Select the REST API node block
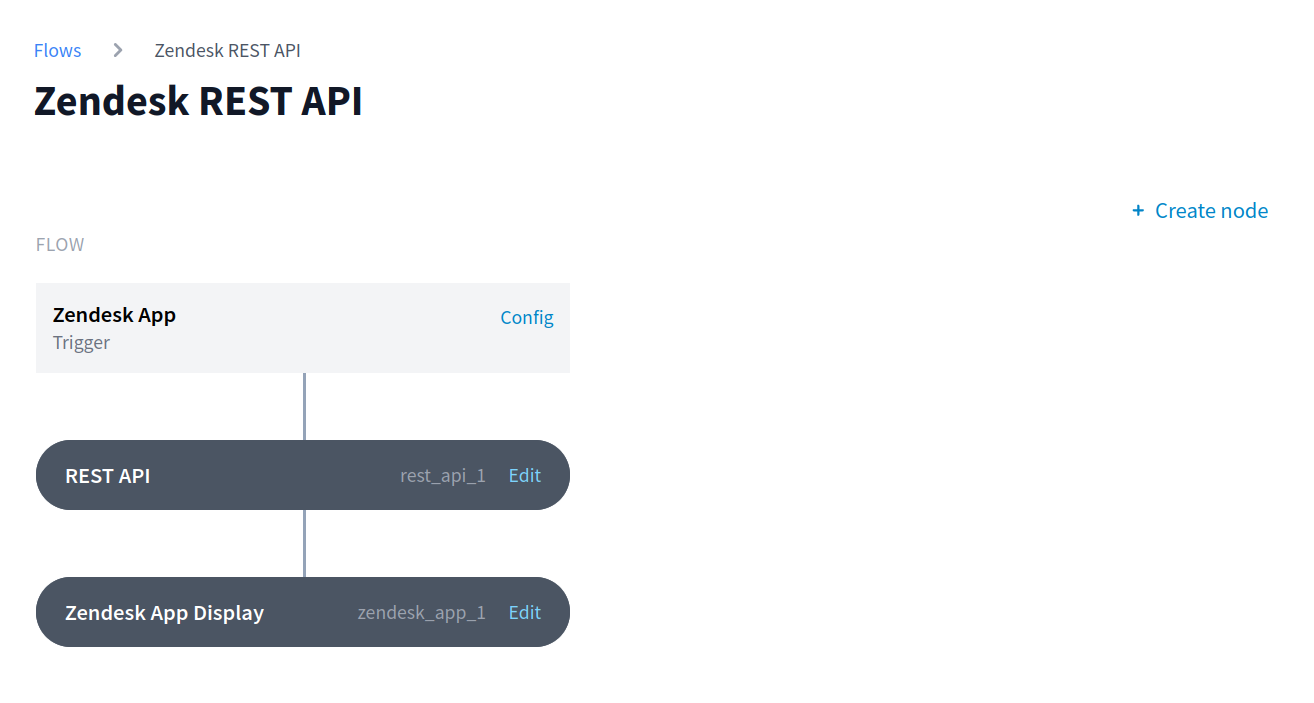The image size is (1314, 703). point(250,475)
